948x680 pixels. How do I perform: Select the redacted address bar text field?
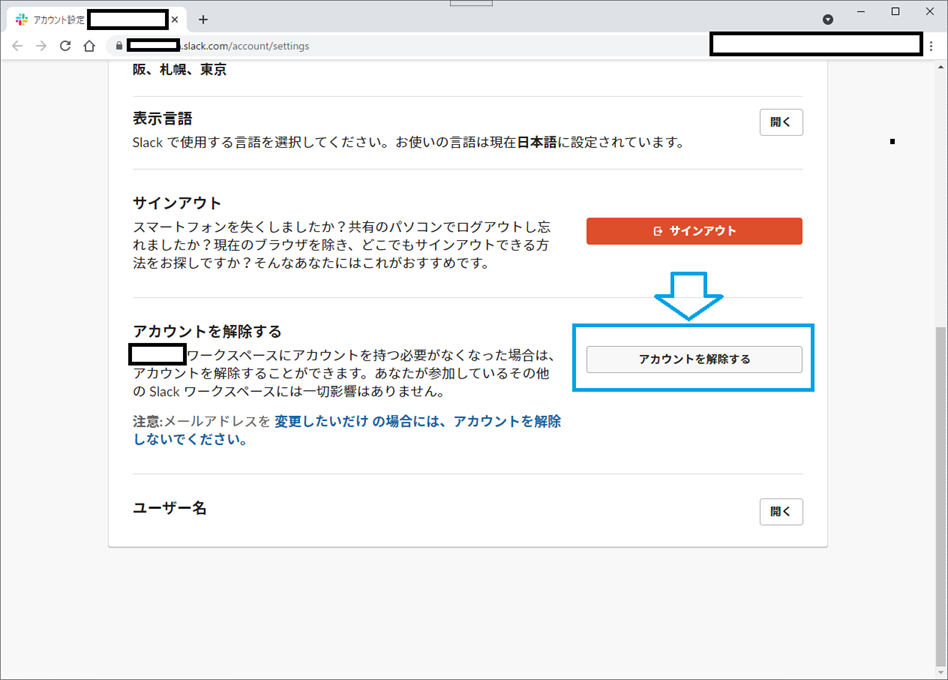click(x=816, y=44)
